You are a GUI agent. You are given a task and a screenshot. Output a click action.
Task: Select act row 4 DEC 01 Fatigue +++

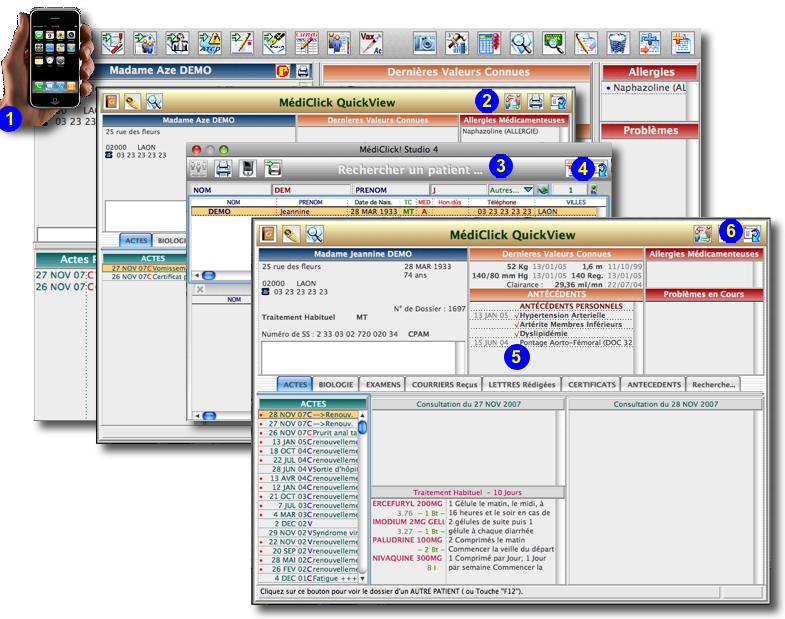(308, 578)
